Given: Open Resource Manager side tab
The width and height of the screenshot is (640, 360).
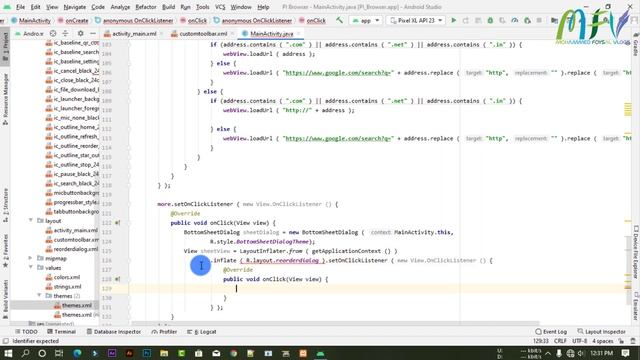Looking at the screenshot, I should (x=5, y=98).
